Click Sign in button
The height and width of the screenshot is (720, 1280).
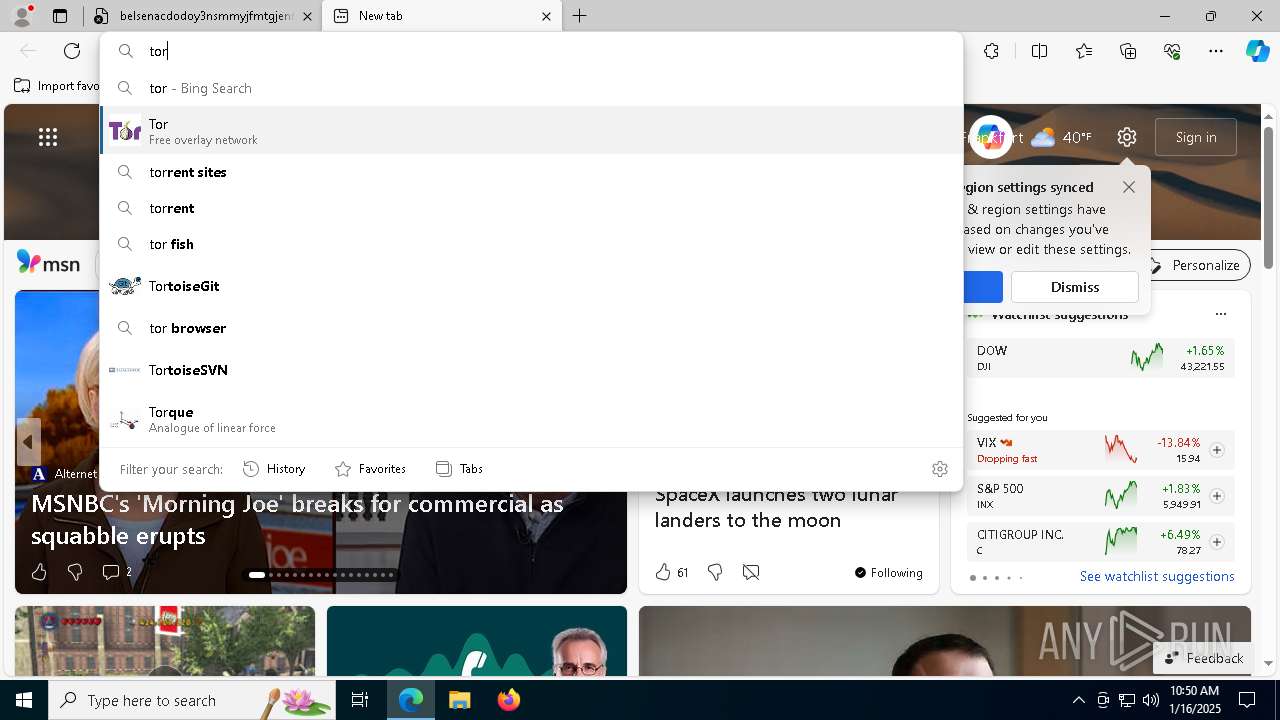(1196, 137)
